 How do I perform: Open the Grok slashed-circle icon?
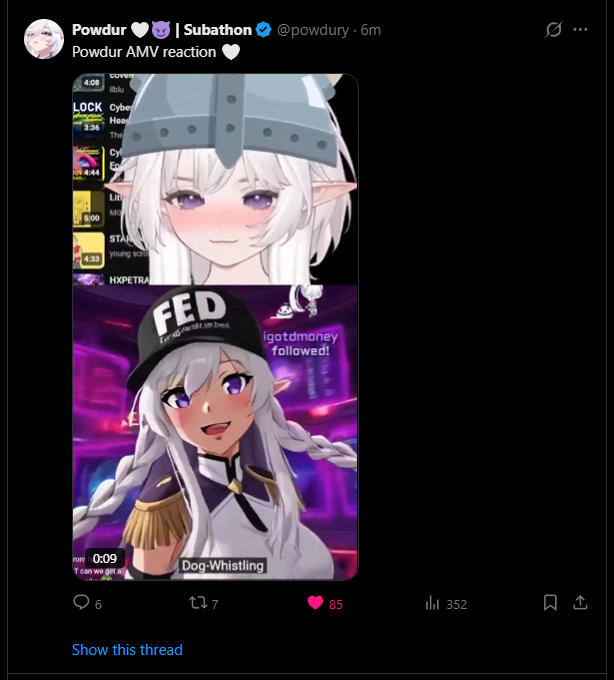(554, 29)
